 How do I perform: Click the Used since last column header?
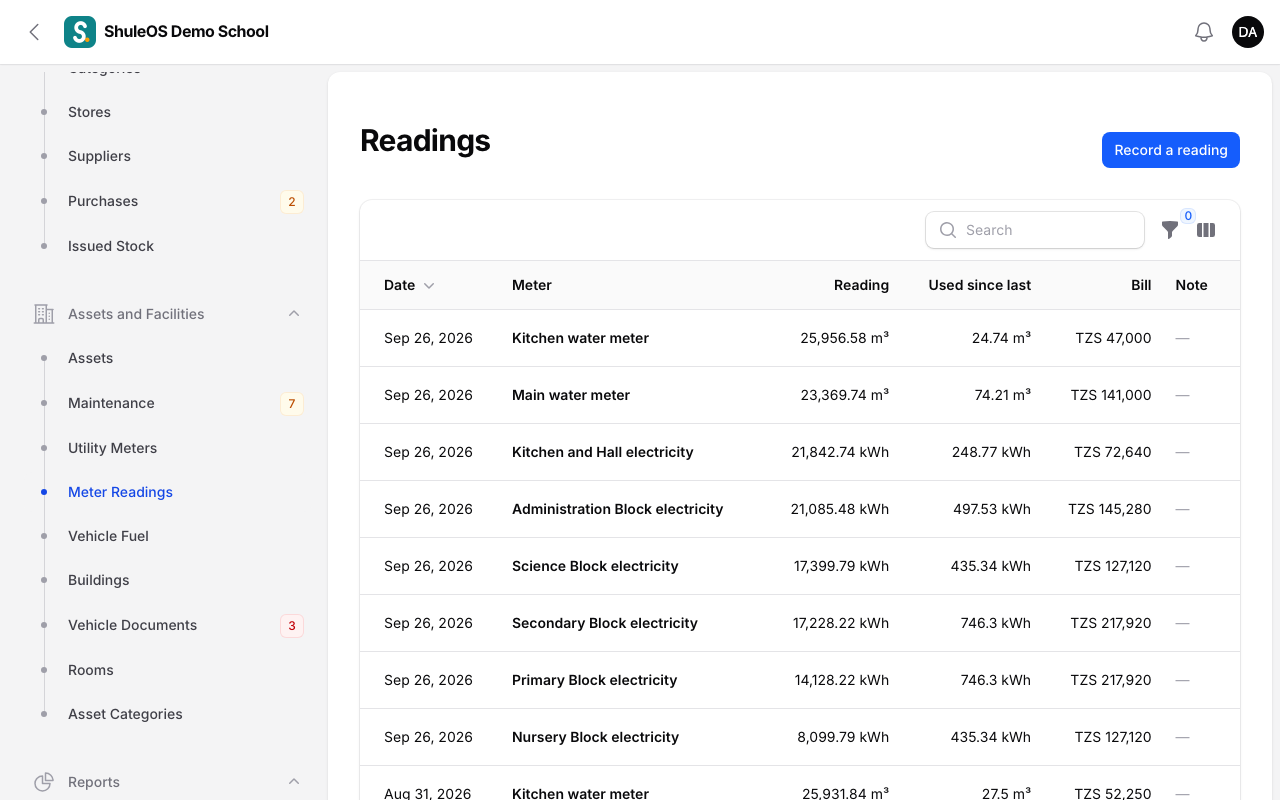pyautogui.click(x=979, y=285)
